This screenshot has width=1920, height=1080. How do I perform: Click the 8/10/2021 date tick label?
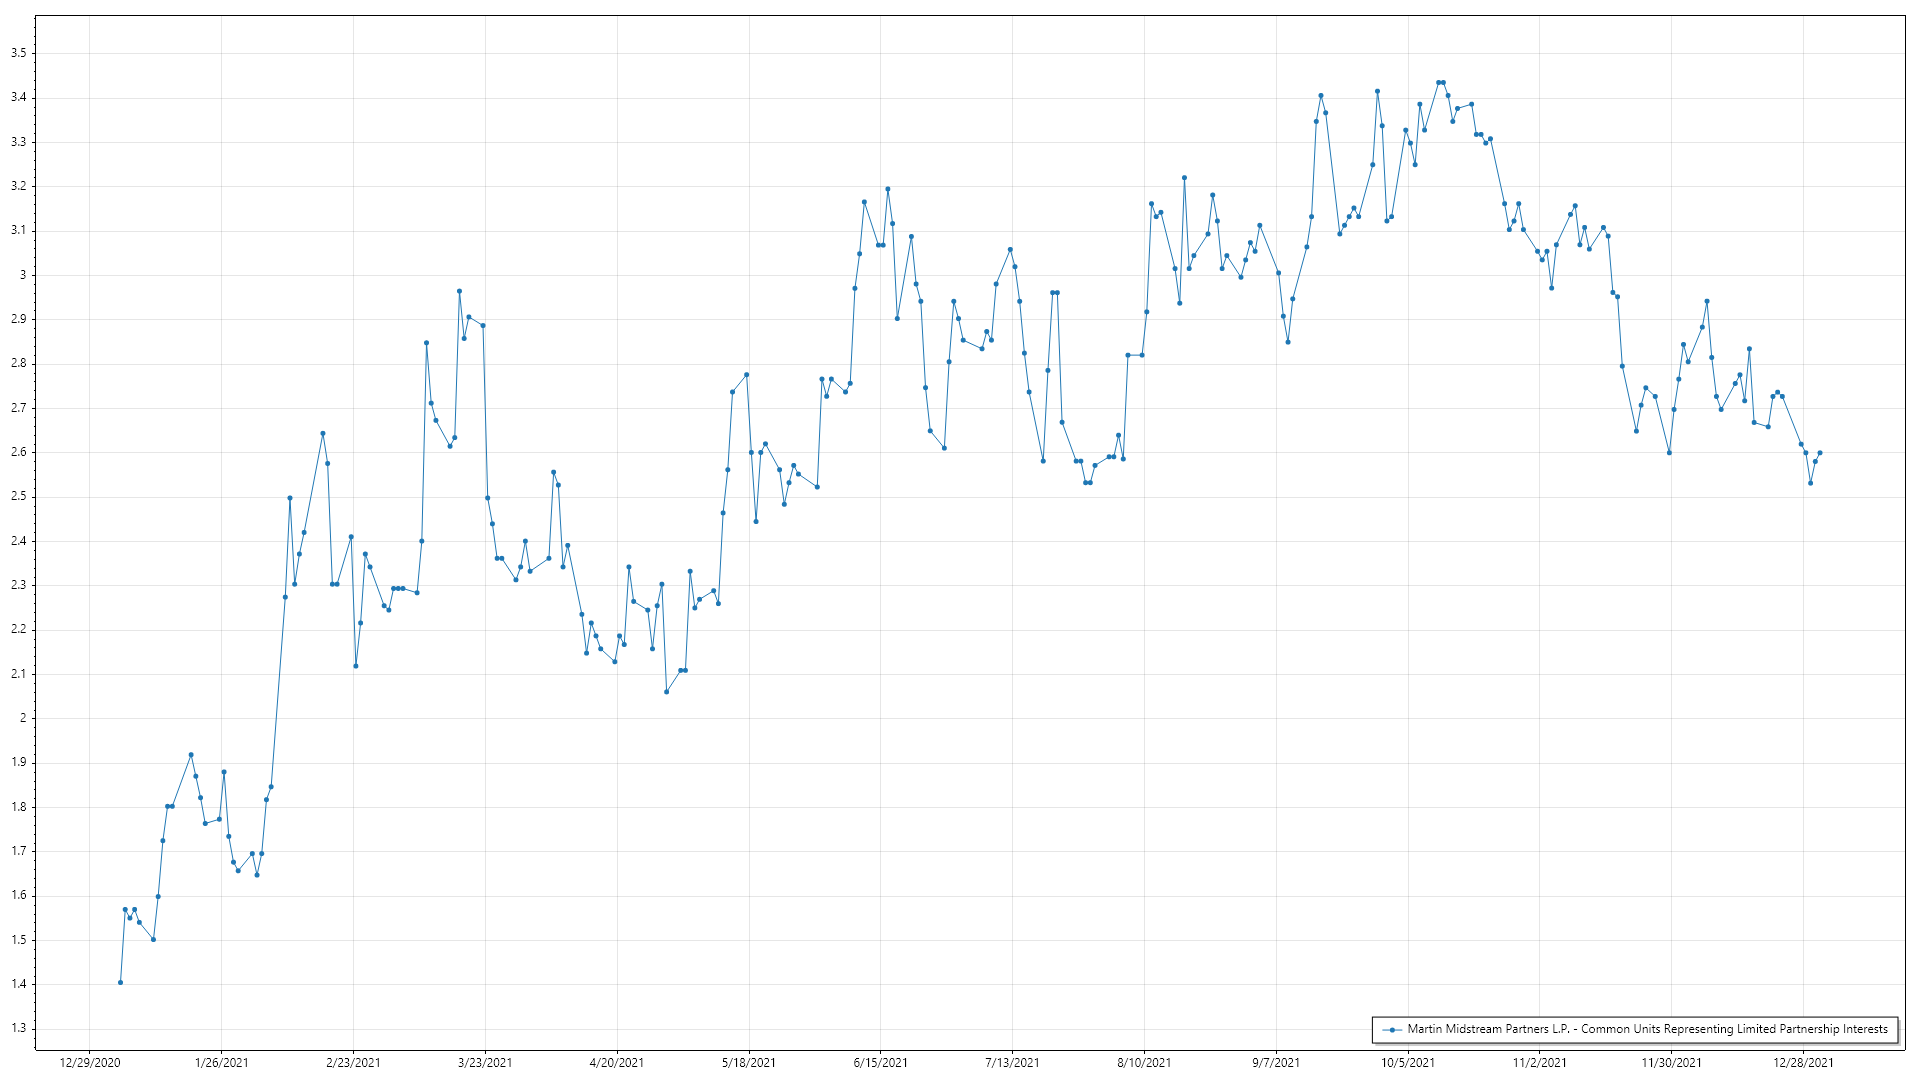1144,1062
